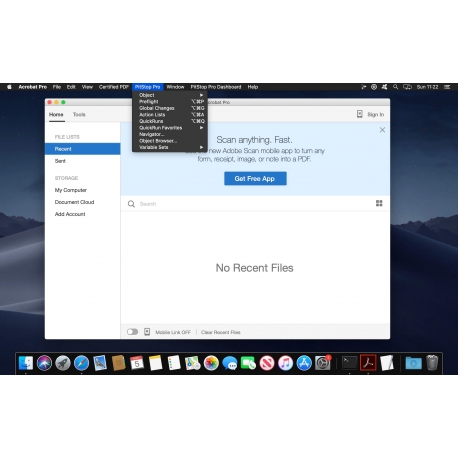
Task: Open the Mail stamp icon in Dock
Action: [x=100, y=363]
